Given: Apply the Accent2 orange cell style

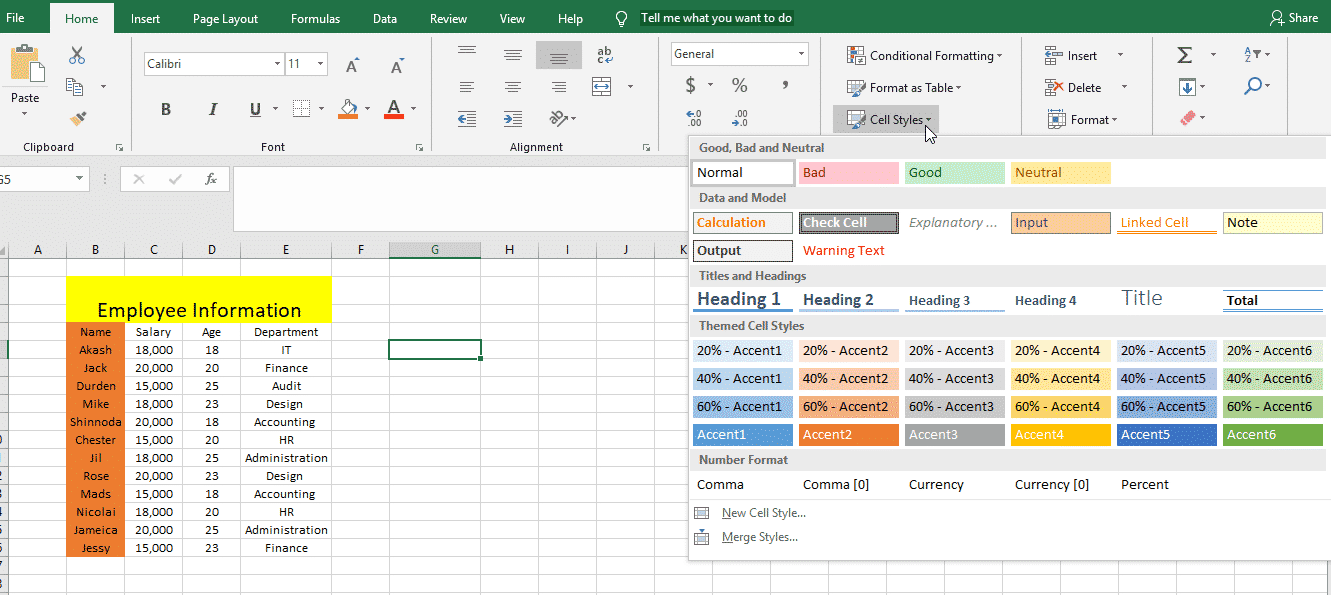Looking at the screenshot, I should tap(848, 435).
